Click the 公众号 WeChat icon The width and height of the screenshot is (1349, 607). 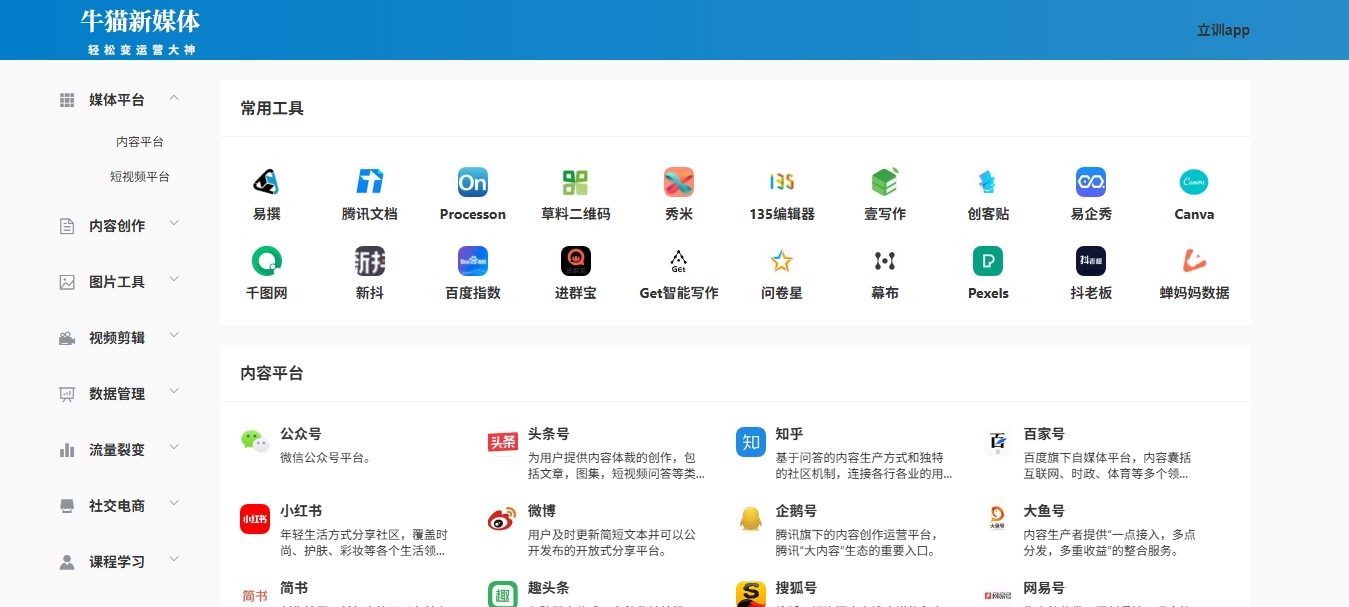point(255,441)
